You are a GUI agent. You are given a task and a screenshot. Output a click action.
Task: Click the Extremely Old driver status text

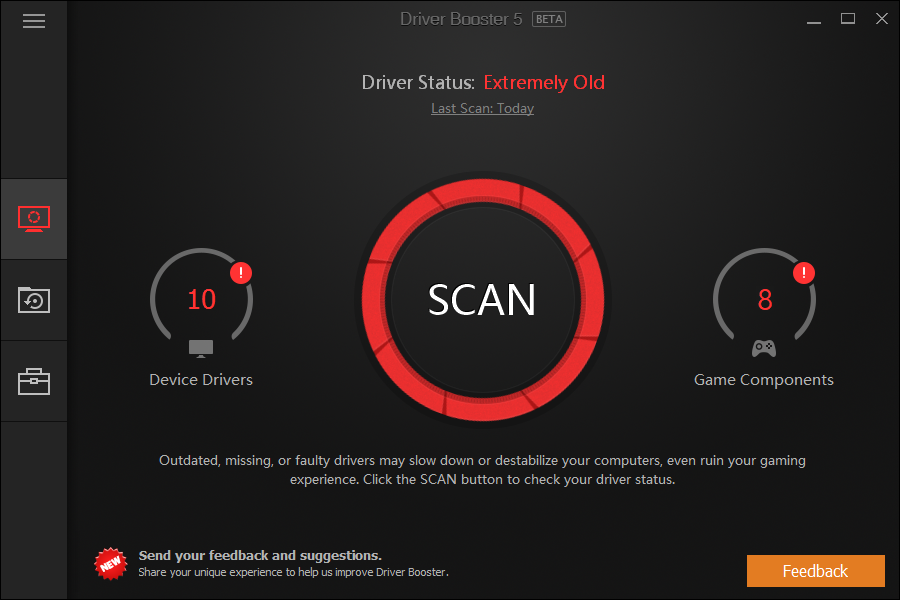click(544, 83)
